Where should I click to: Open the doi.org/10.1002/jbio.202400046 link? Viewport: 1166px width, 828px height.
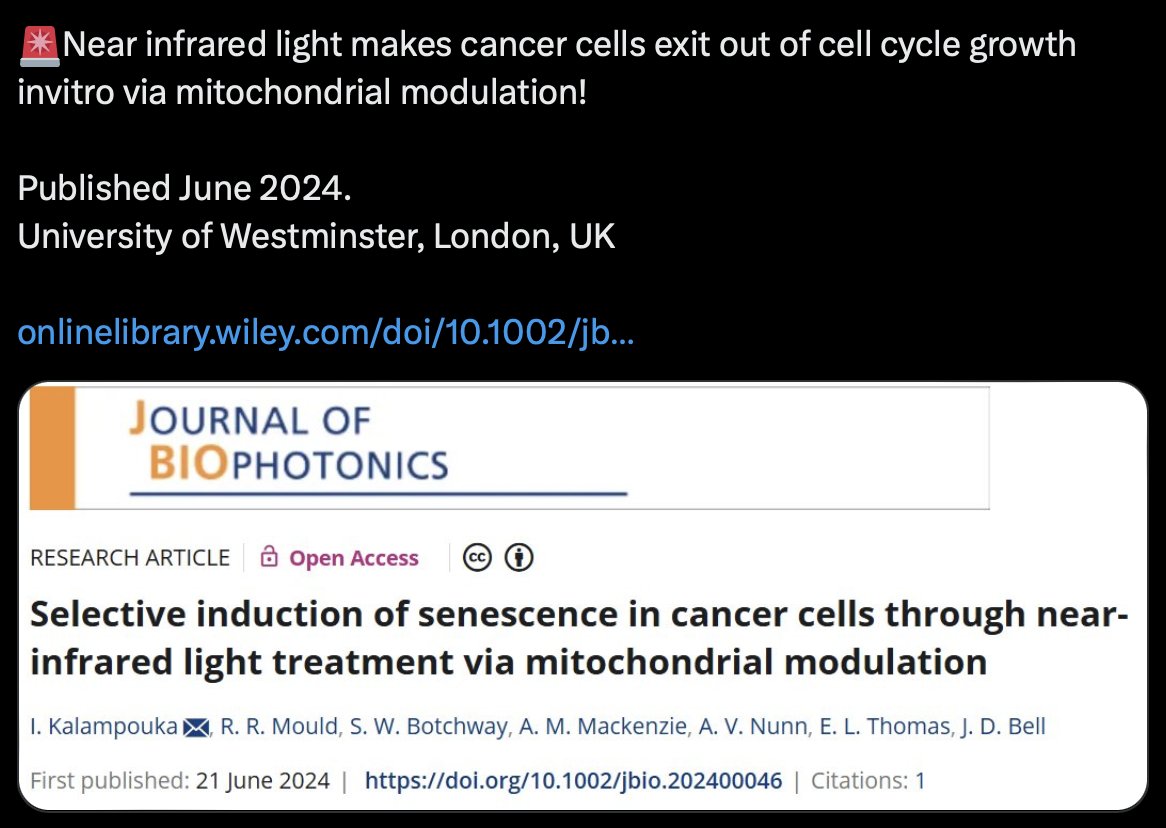[573, 781]
